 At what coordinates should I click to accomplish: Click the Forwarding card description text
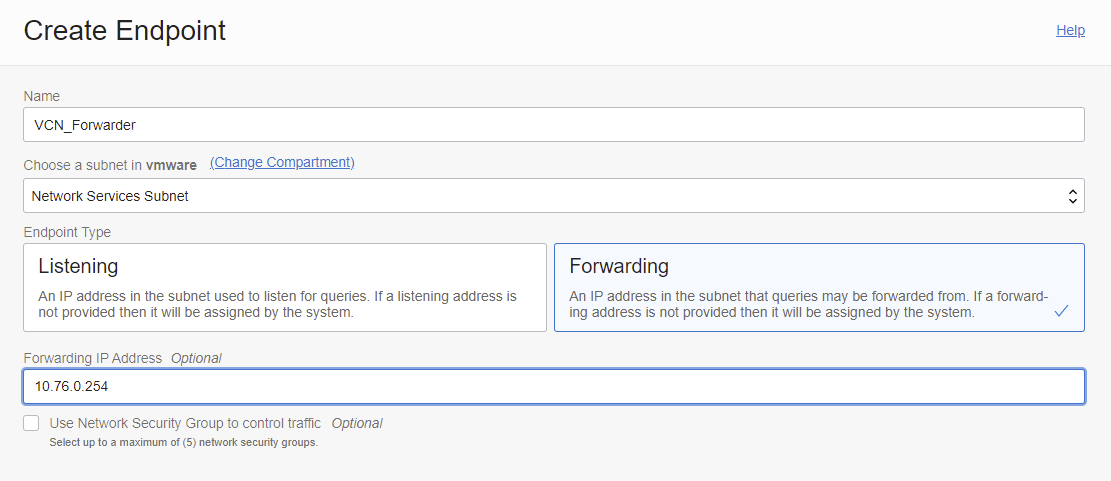808,304
